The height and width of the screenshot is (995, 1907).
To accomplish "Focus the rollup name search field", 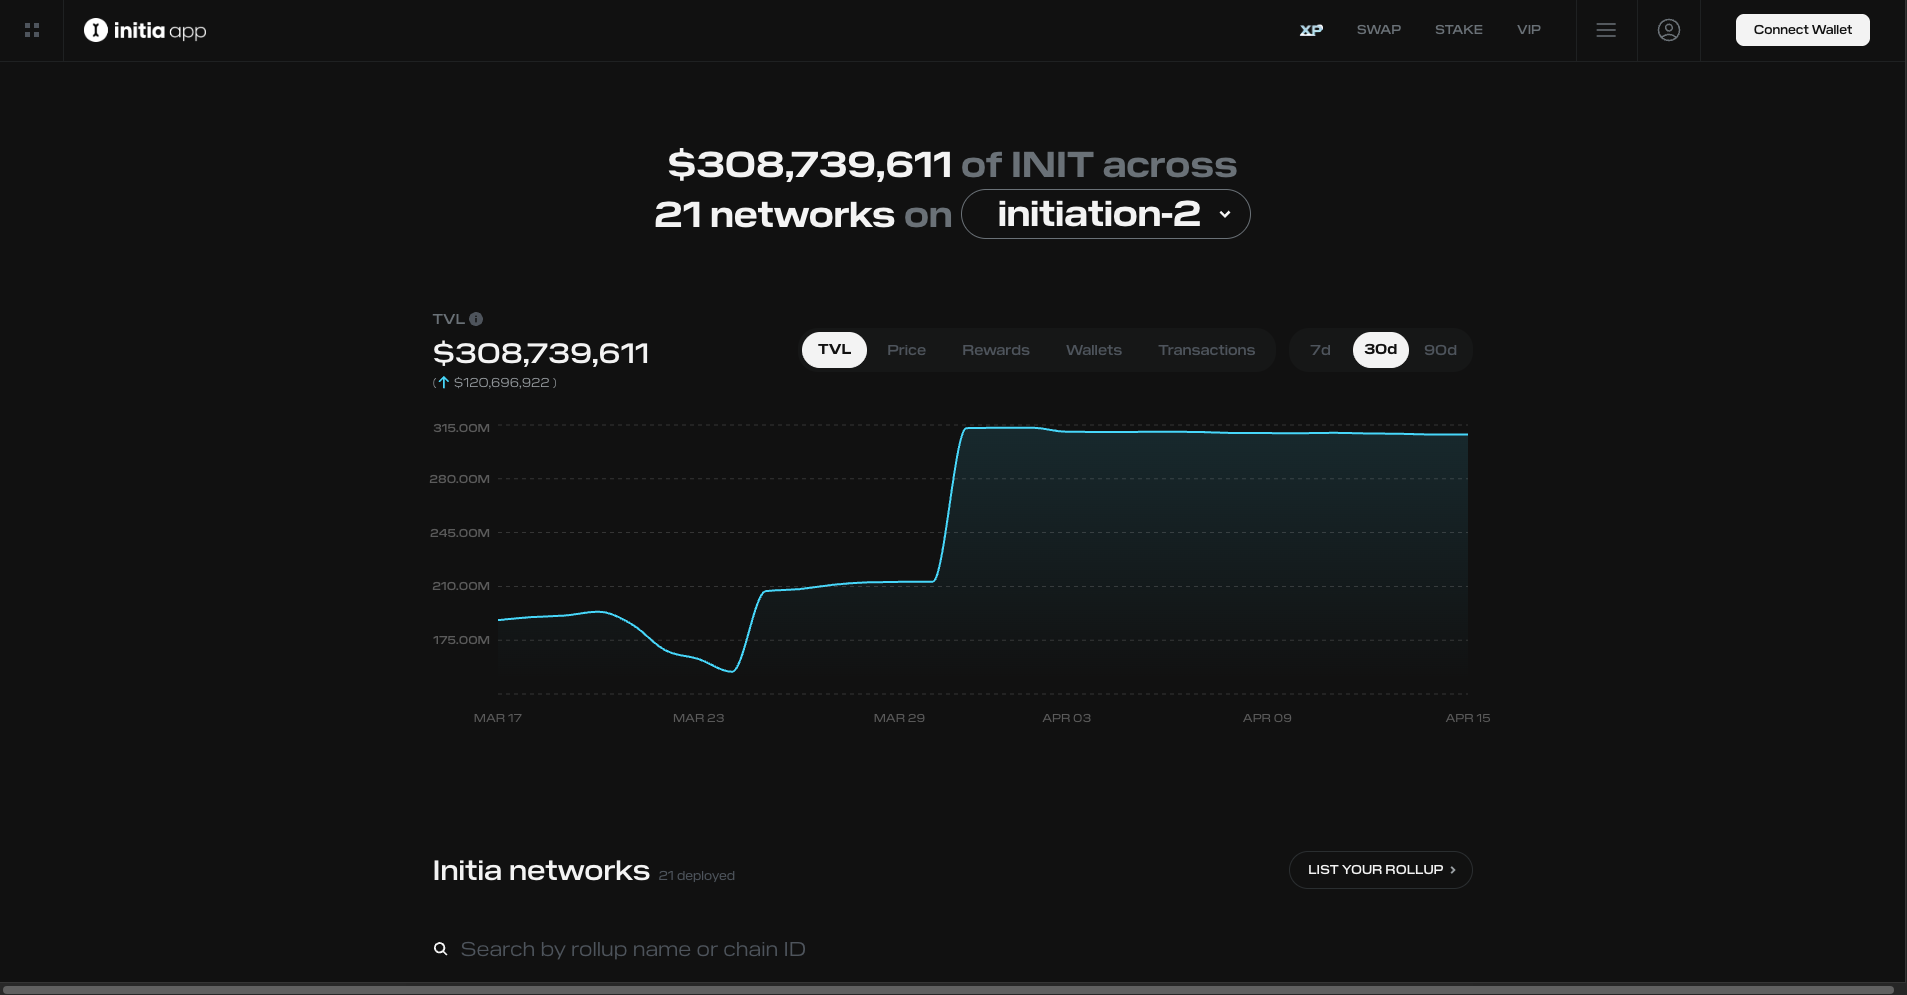I will pyautogui.click(x=952, y=949).
